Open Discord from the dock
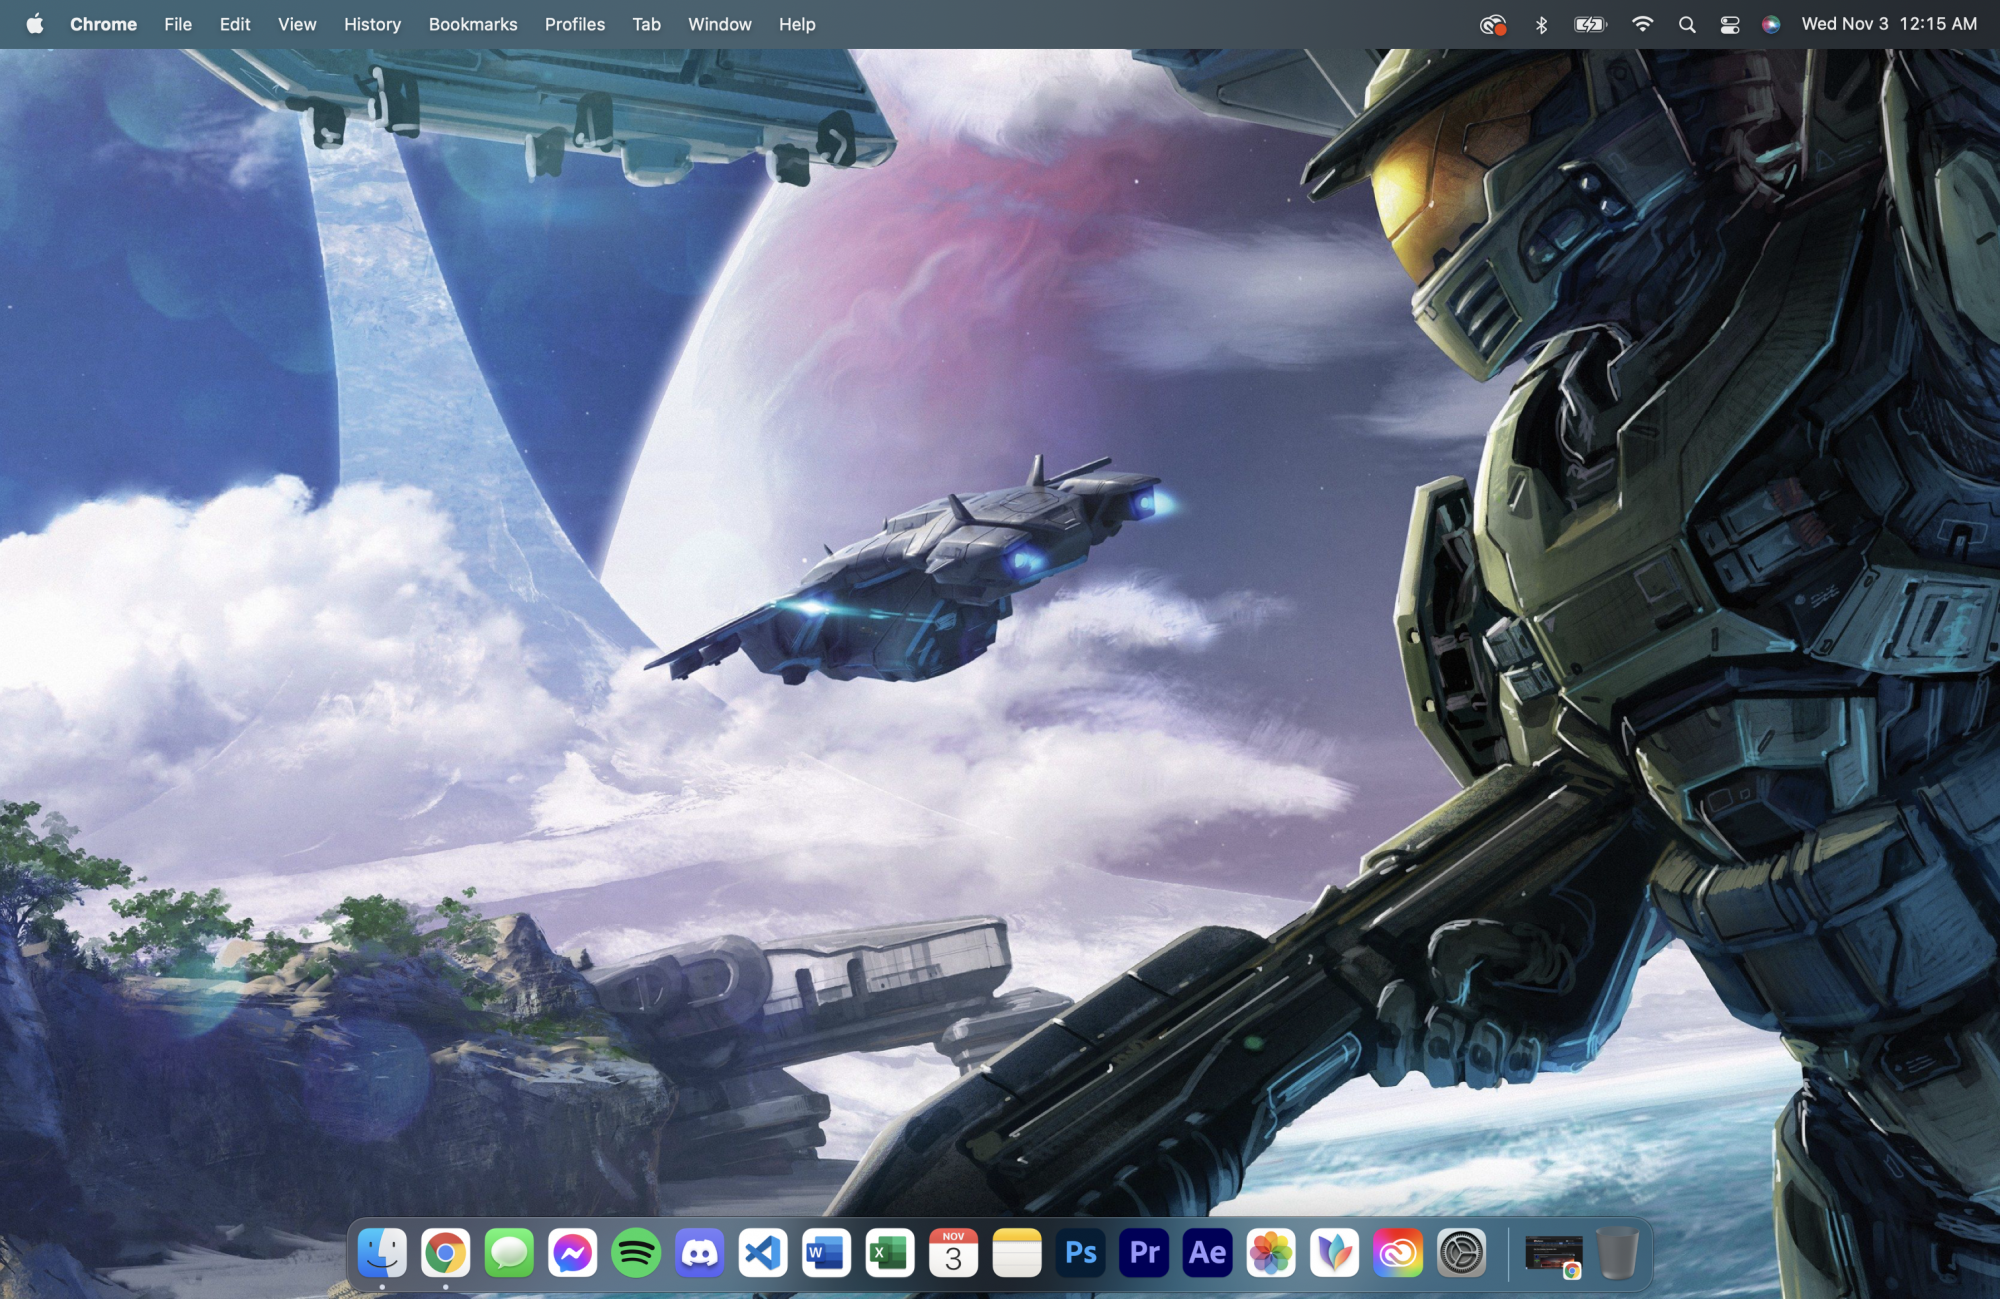The height and width of the screenshot is (1299, 2000). click(x=700, y=1252)
